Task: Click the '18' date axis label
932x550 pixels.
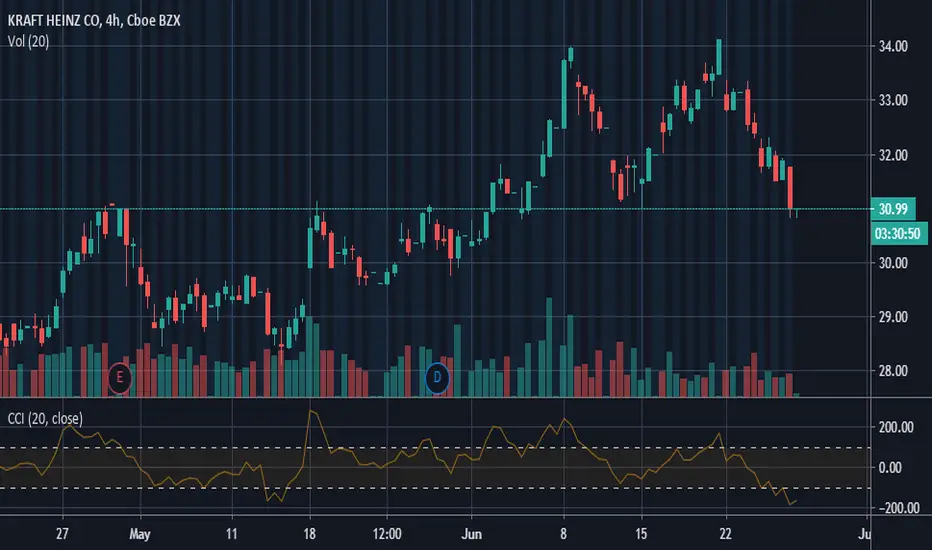Action: coord(310,534)
